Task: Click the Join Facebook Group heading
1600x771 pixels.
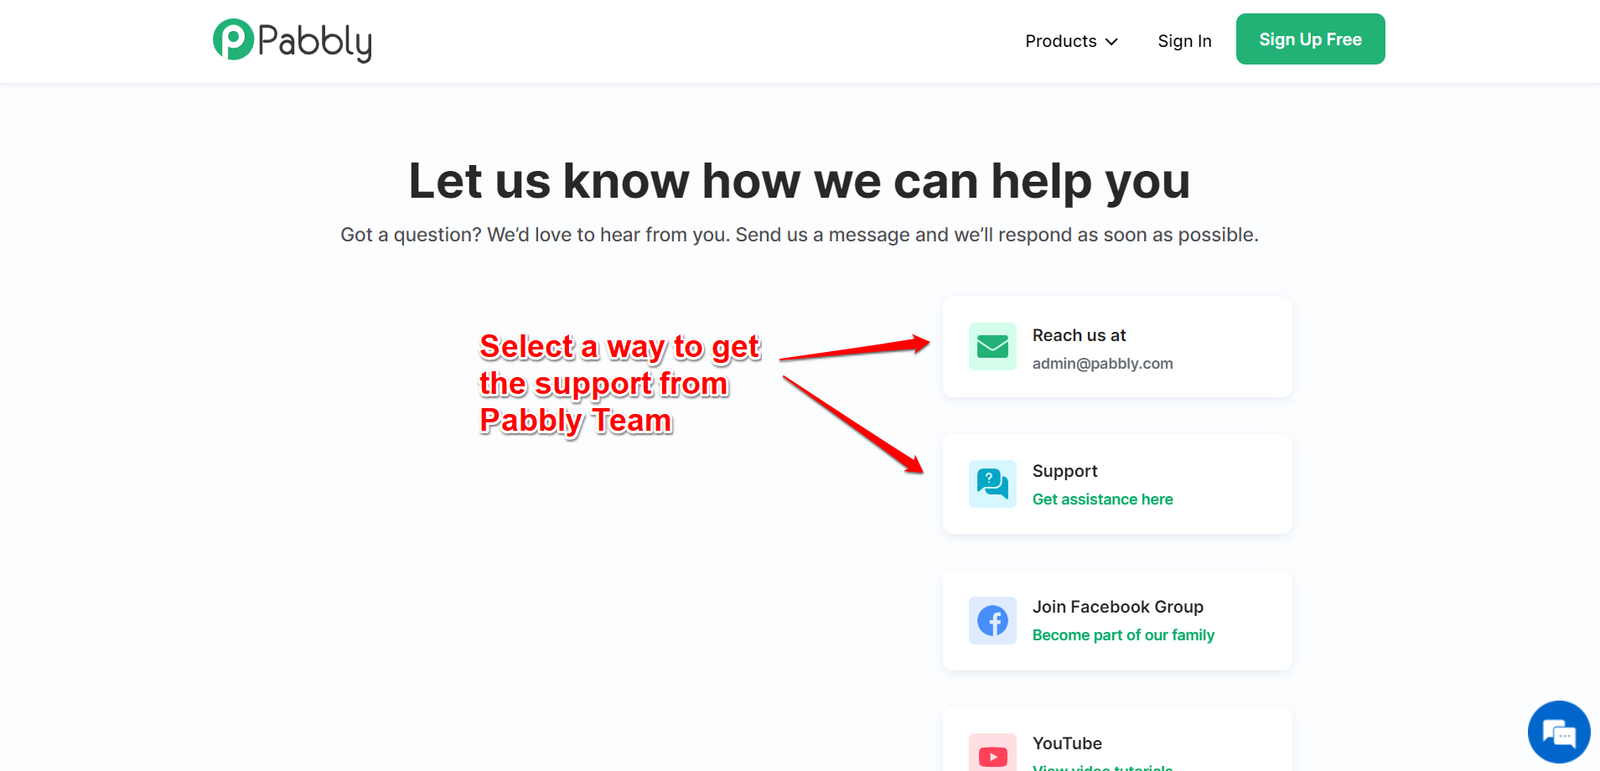Action: pyautogui.click(x=1117, y=607)
